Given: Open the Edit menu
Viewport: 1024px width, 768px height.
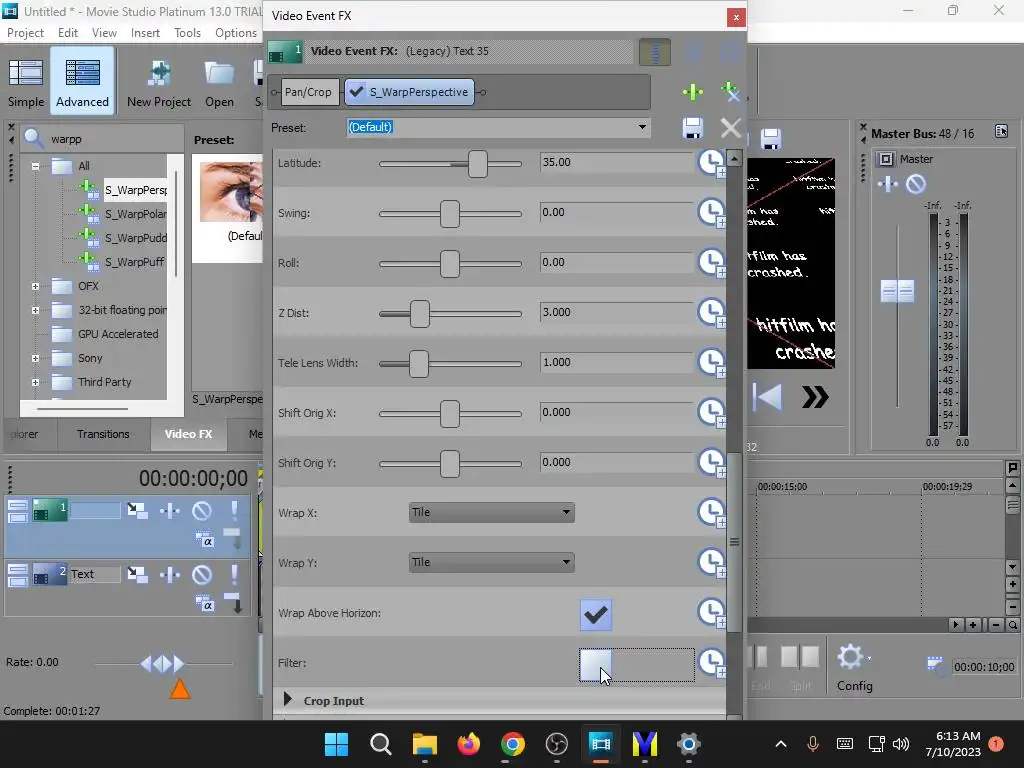Looking at the screenshot, I should coord(67,33).
